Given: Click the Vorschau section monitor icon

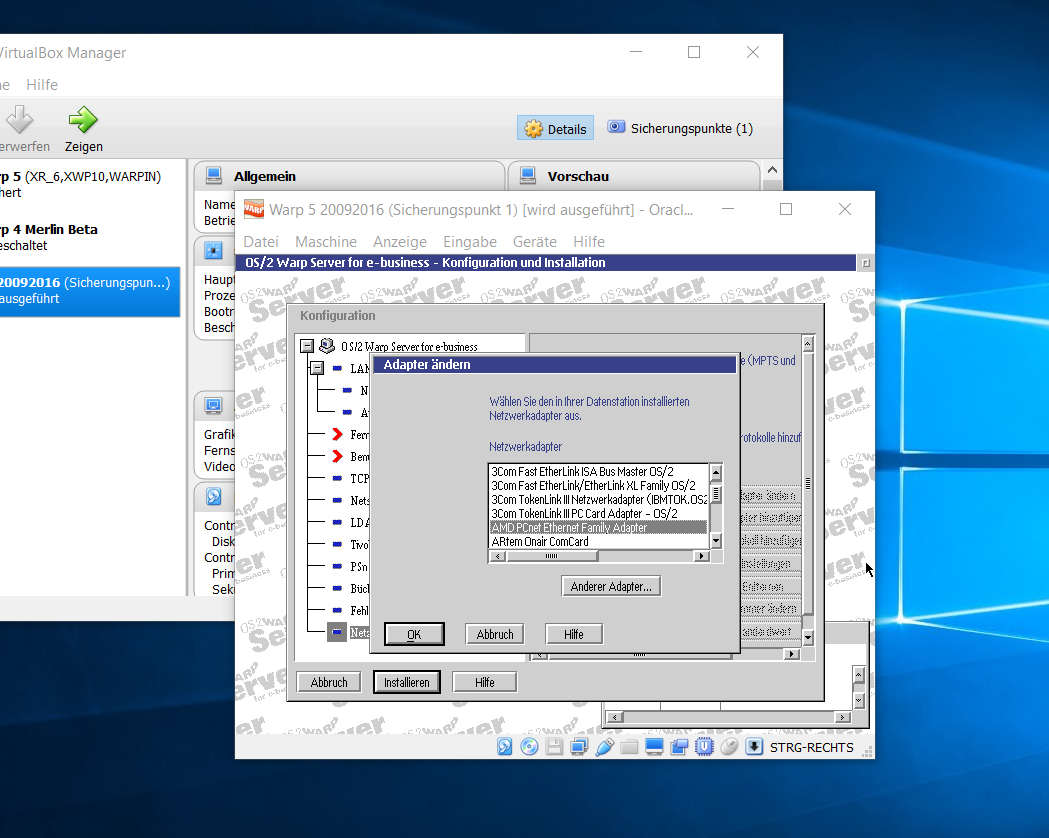Looking at the screenshot, I should coord(528,175).
